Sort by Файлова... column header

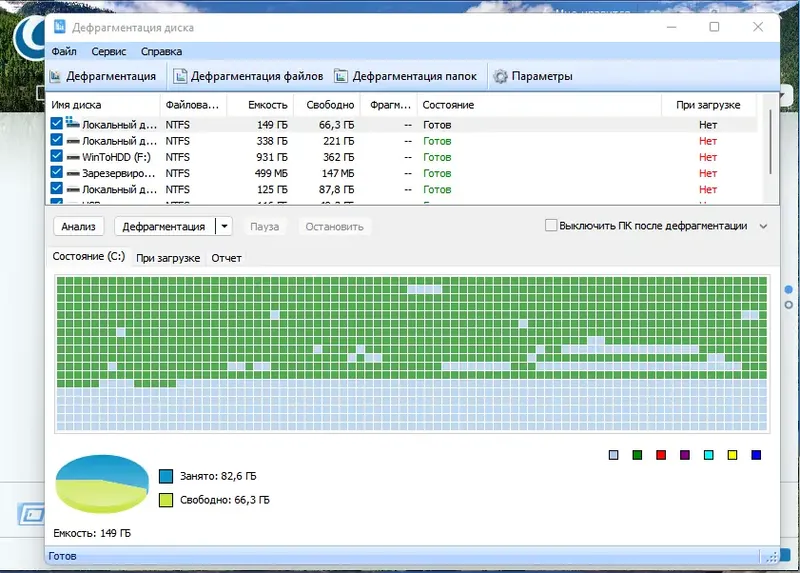pyautogui.click(x=192, y=105)
